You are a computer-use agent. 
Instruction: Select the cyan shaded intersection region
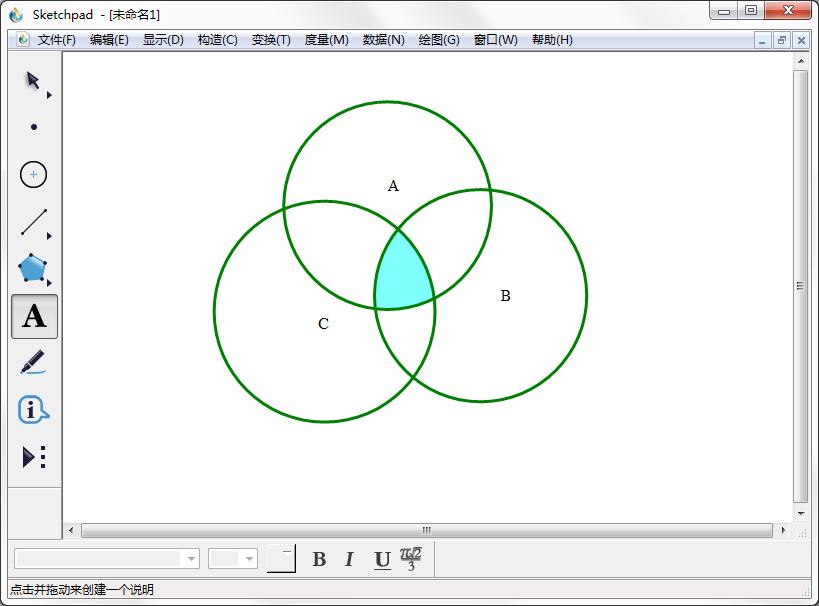click(402, 274)
